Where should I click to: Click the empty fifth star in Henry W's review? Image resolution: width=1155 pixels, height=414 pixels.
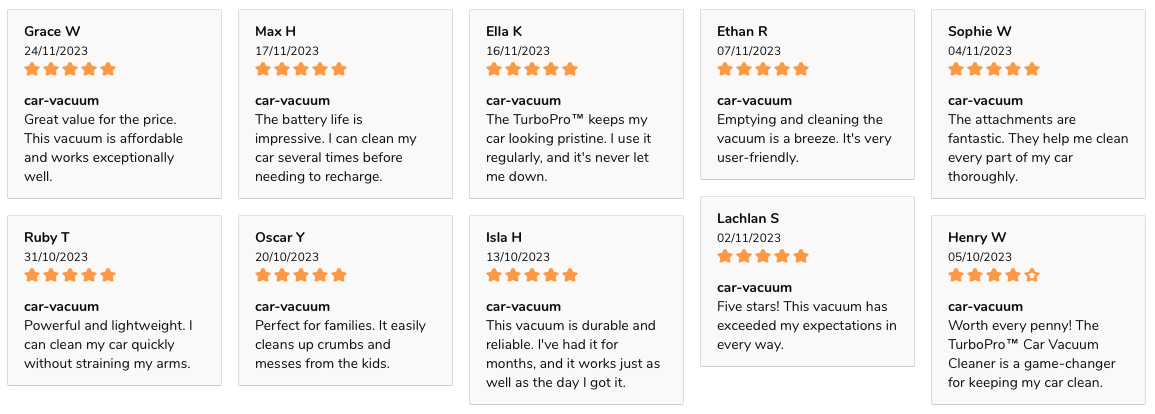[x=1032, y=276]
